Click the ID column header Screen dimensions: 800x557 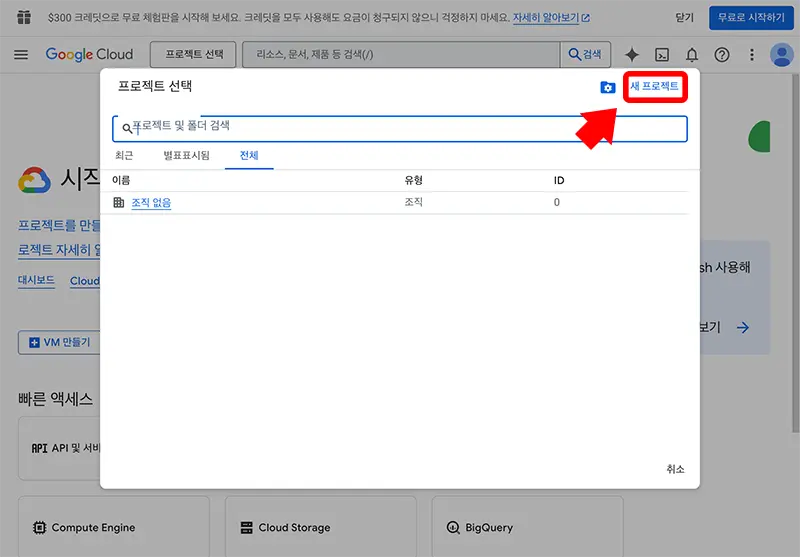559,181
